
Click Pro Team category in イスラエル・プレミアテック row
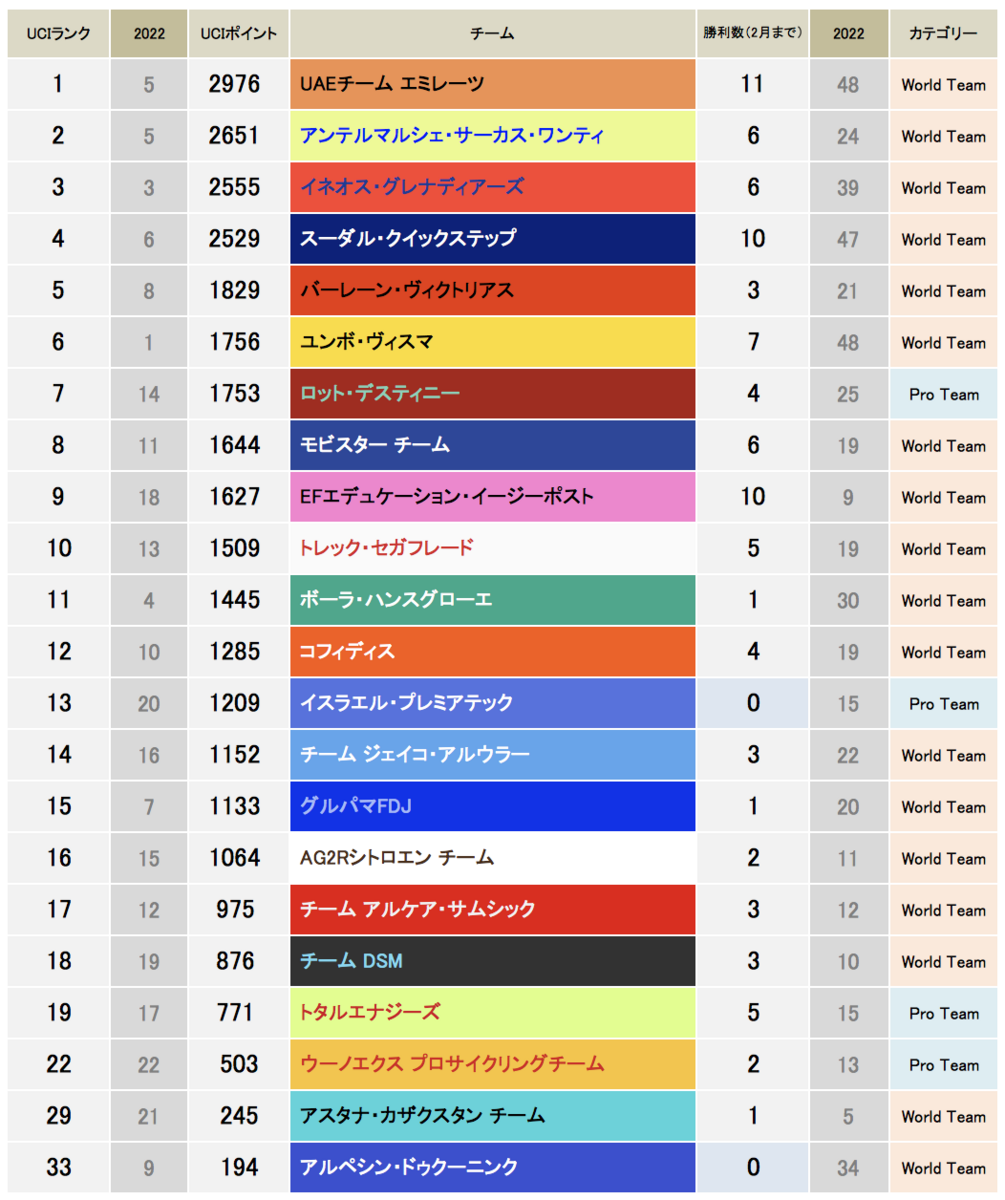pos(944,704)
